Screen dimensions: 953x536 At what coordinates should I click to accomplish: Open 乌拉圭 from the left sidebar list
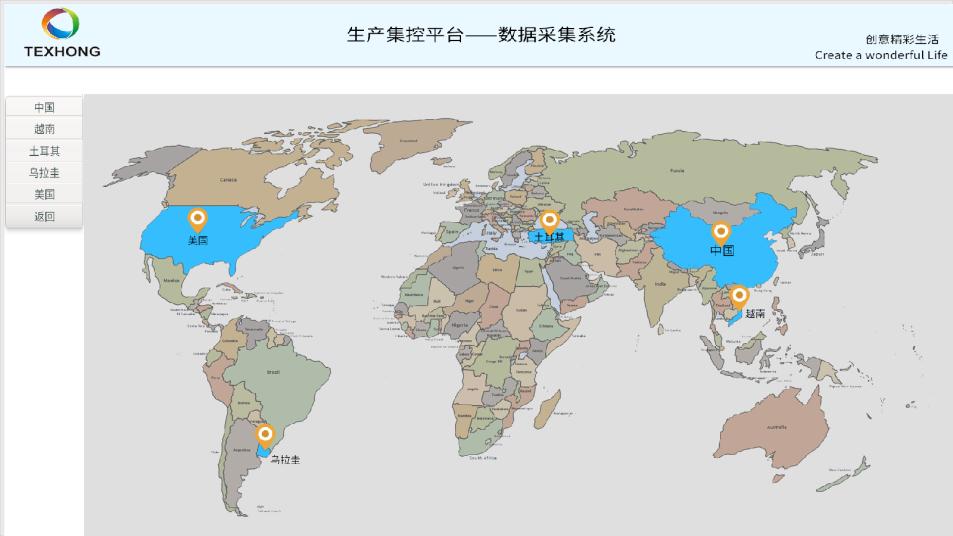click(x=44, y=173)
